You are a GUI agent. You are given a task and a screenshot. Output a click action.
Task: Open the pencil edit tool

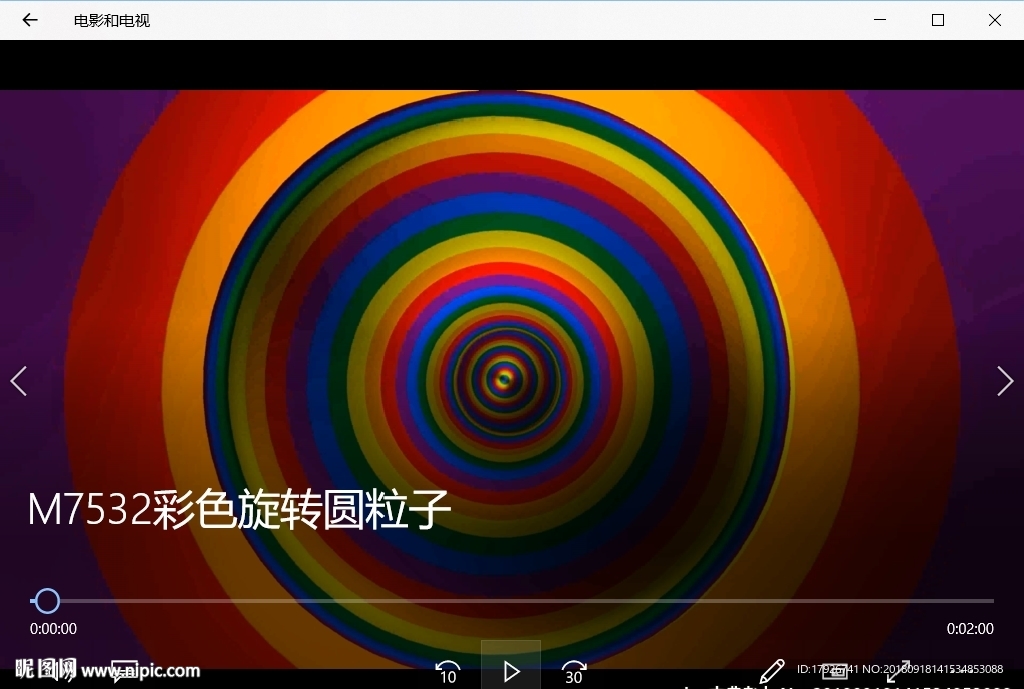tap(772, 671)
